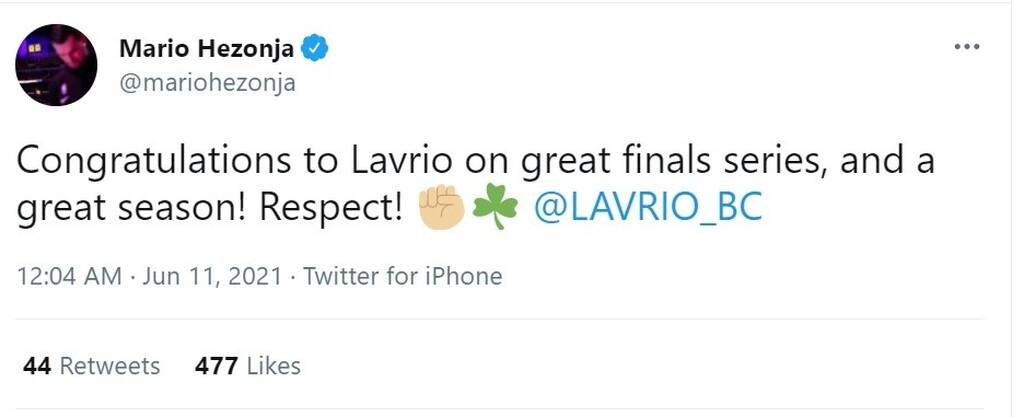The height and width of the screenshot is (417, 1024).
Task: Click Mario Hezonja's profile avatar
Action: [x=56, y=65]
